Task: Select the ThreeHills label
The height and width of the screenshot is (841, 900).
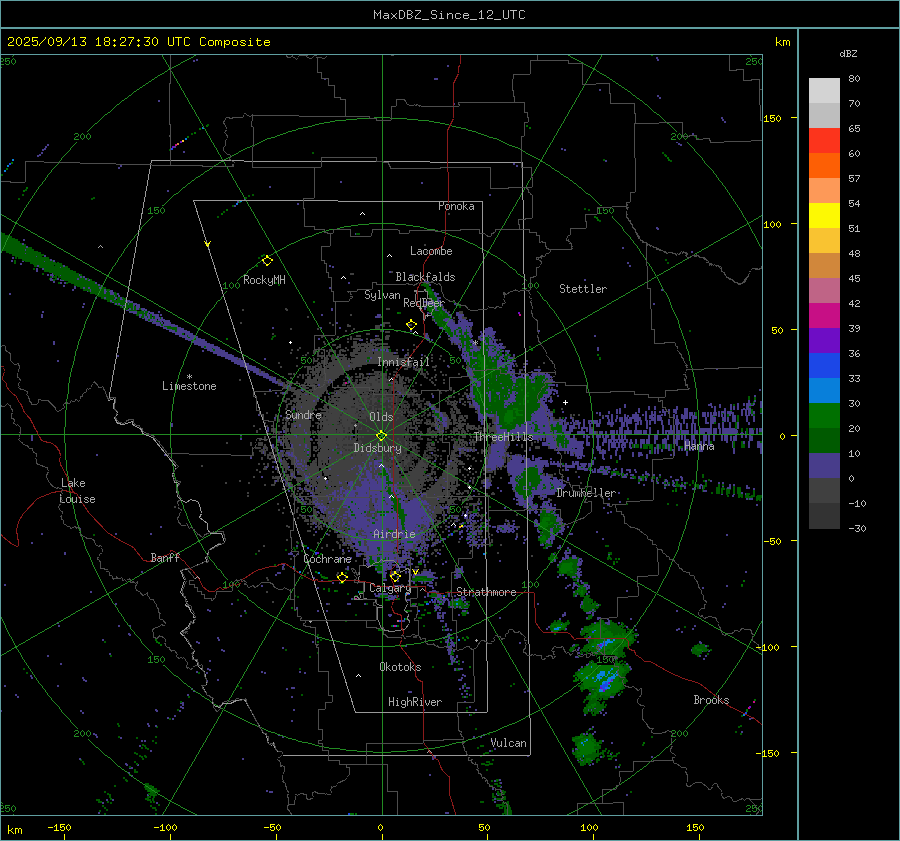Action: click(x=503, y=437)
